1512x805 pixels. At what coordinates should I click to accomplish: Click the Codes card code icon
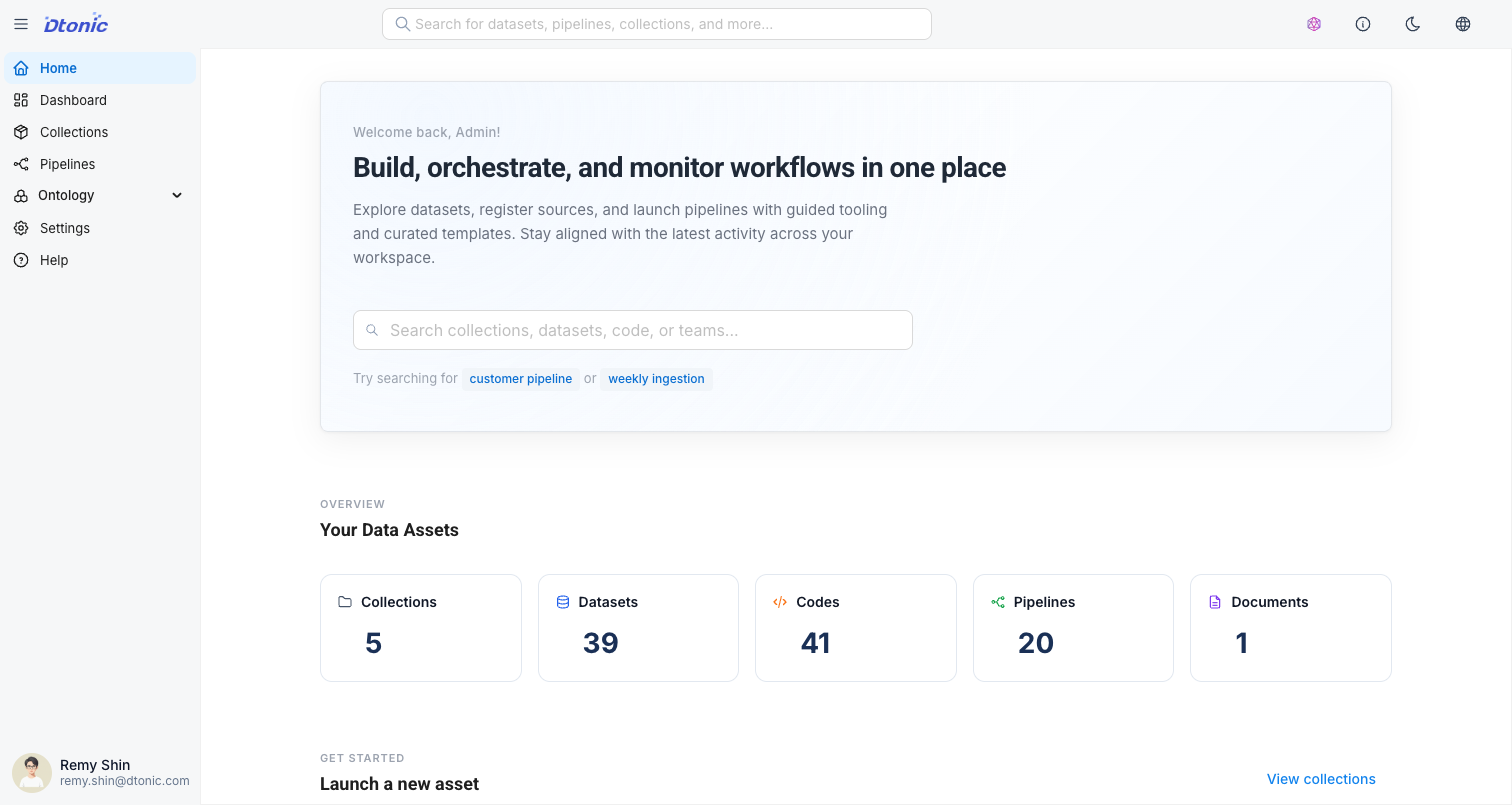780,602
